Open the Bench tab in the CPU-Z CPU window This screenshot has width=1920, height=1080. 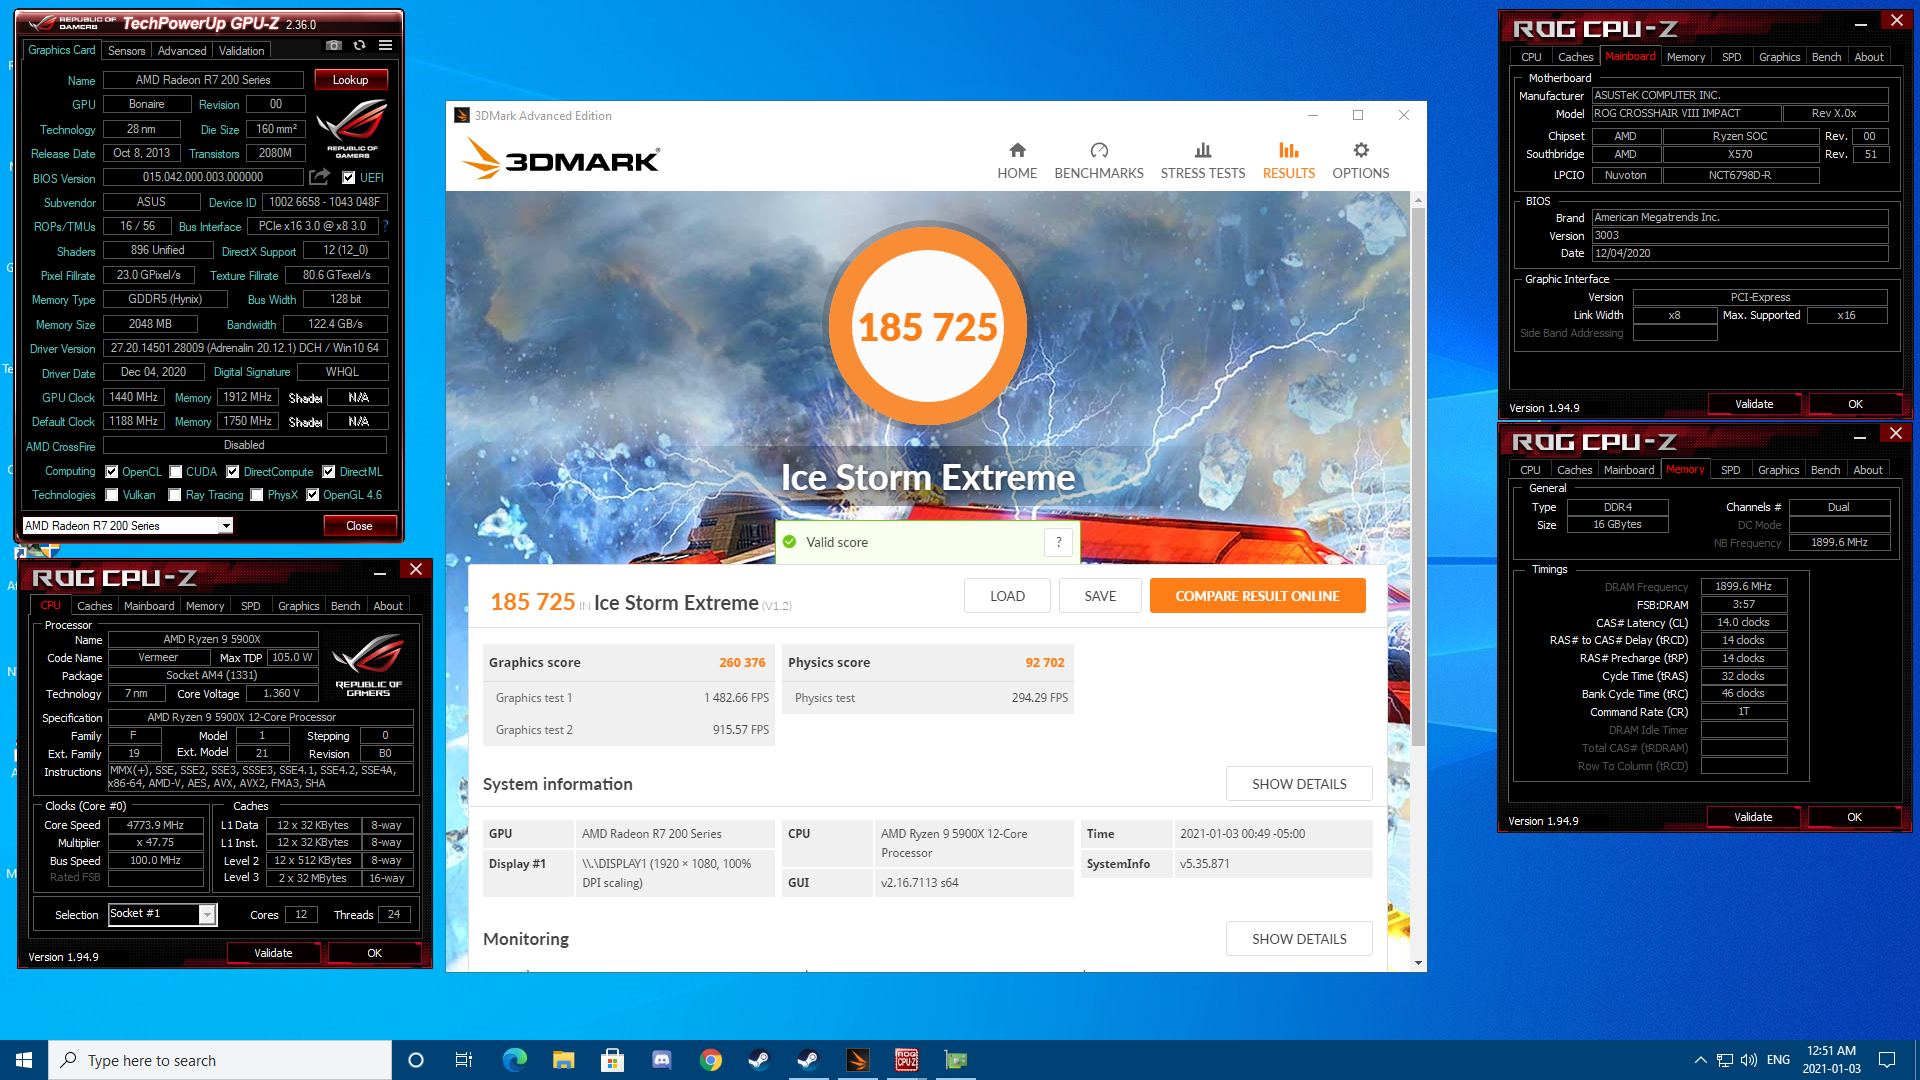coord(345,606)
